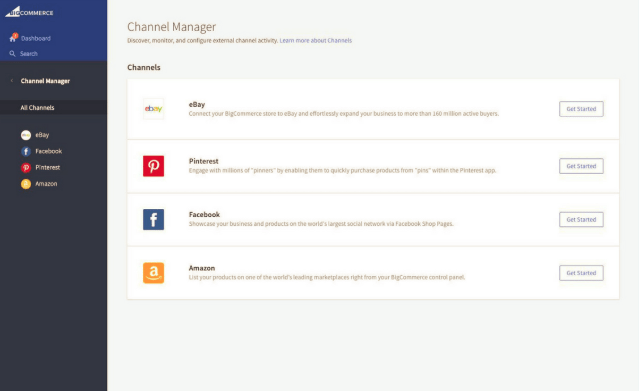The width and height of the screenshot is (639, 391).
Task: Open Search in the sidebar
Action: point(29,54)
